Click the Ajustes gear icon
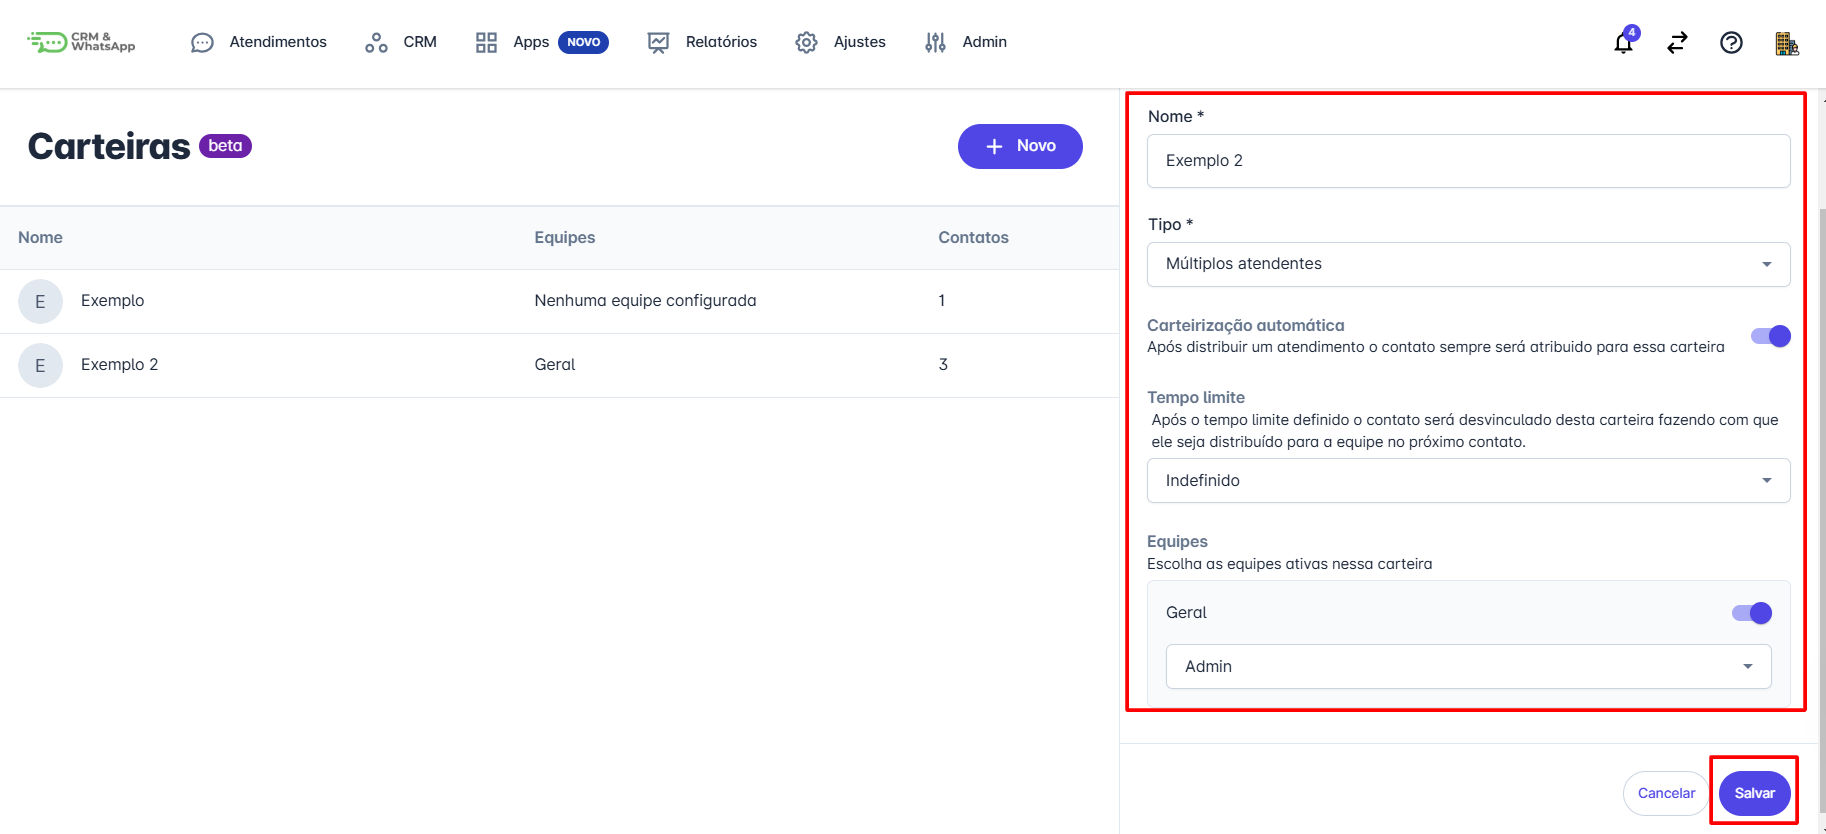 [806, 42]
